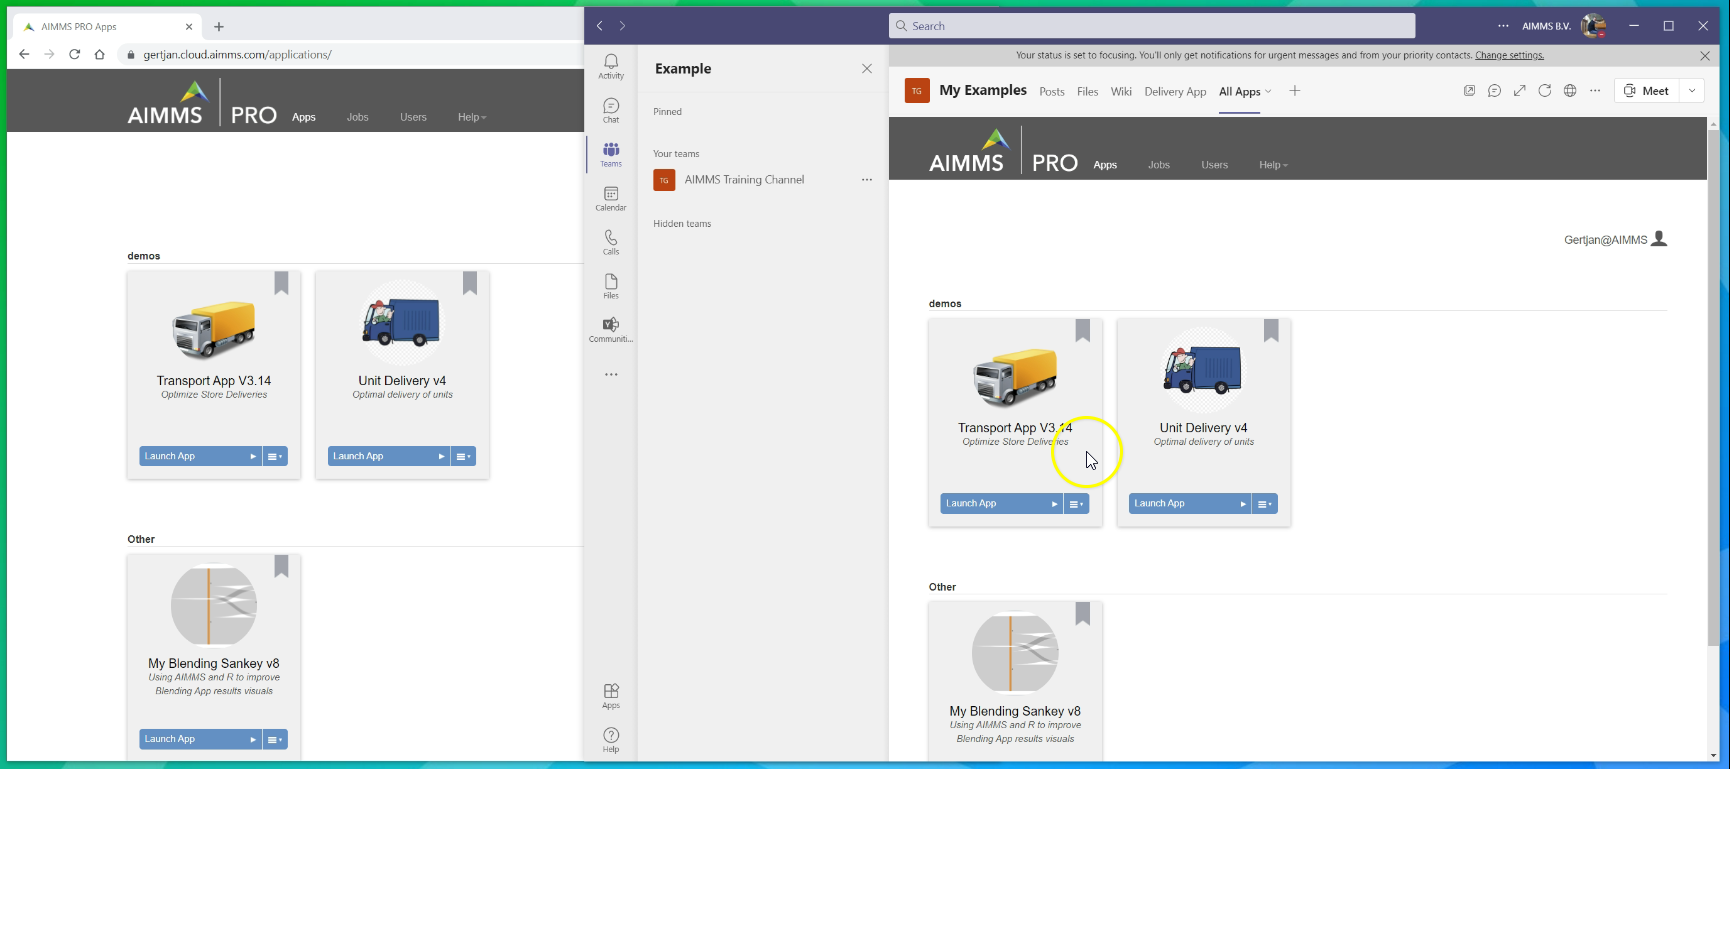The image size is (1730, 942).
Task: Click the Teams tab vertical scrollbar
Action: [x=1713, y=387]
